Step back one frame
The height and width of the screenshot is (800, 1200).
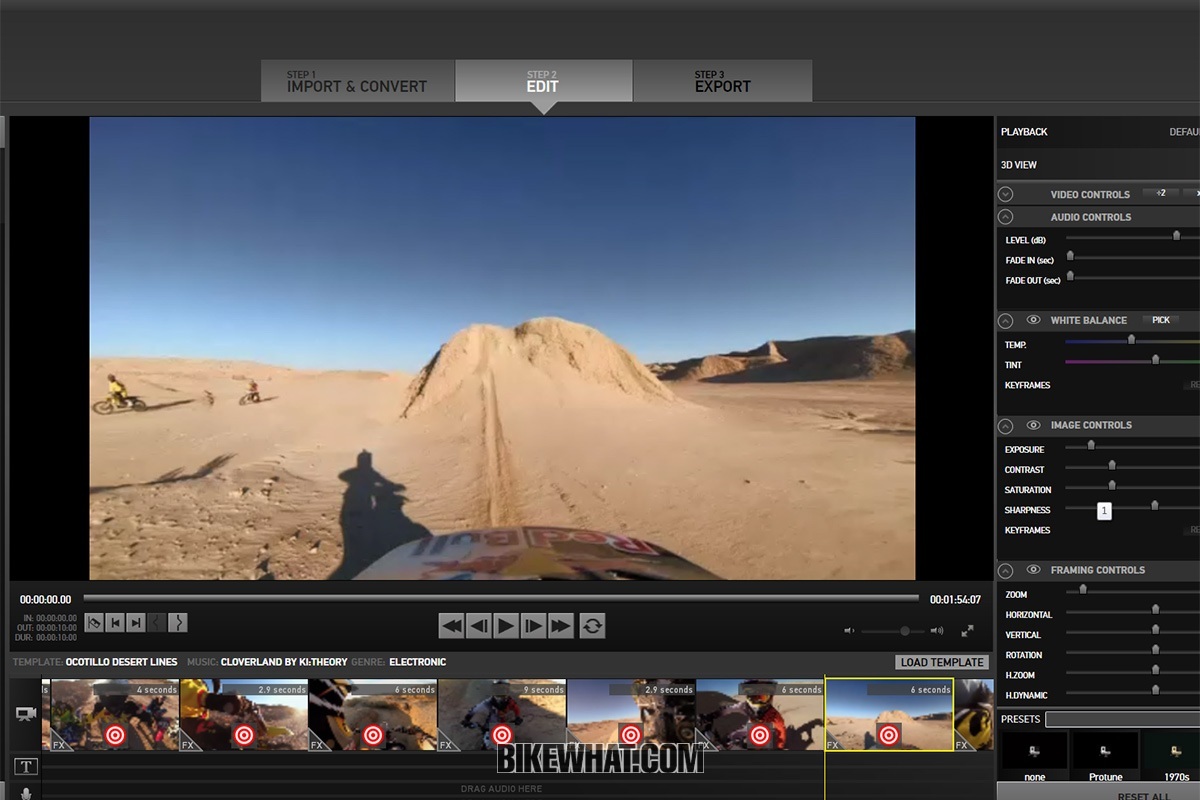point(479,626)
